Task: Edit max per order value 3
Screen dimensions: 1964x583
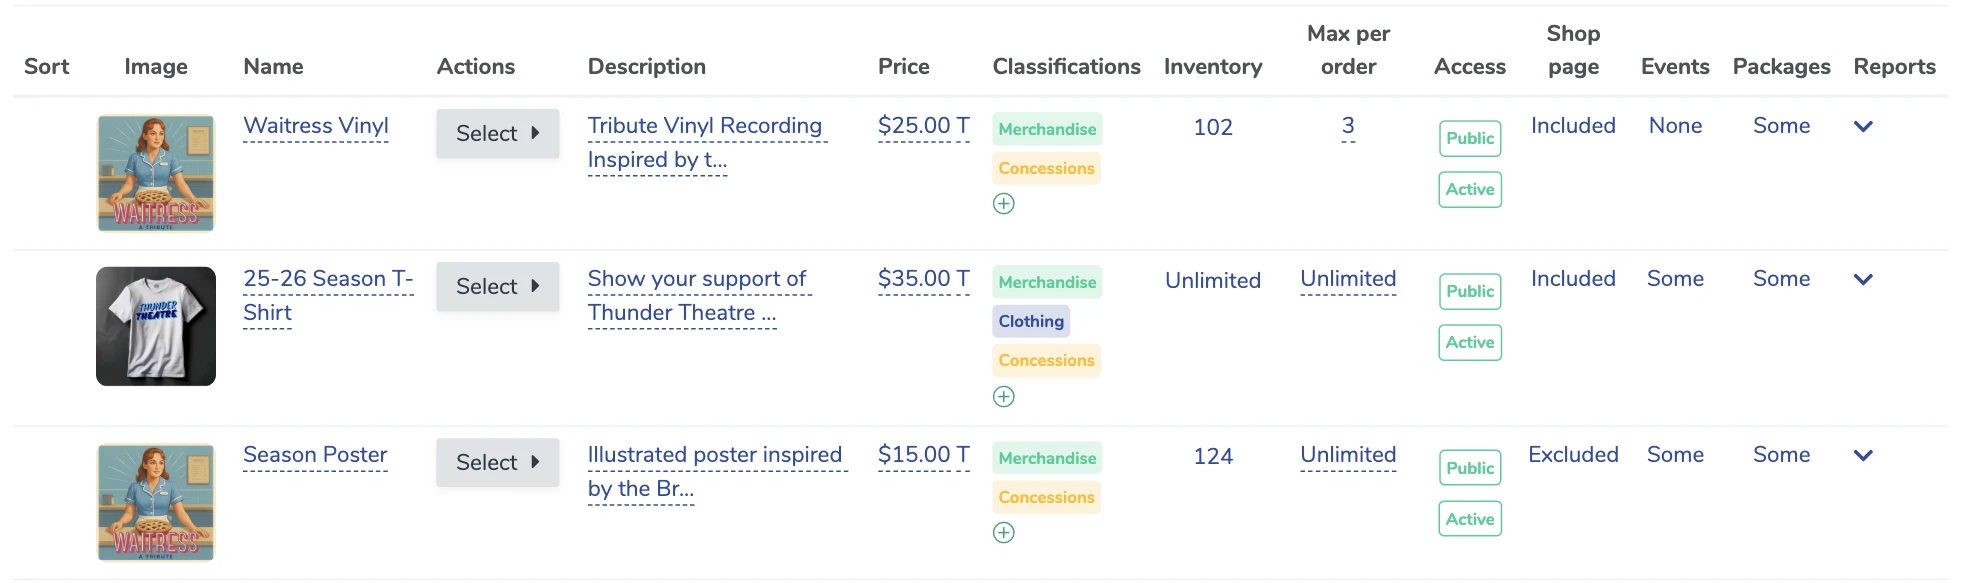Action: [x=1348, y=127]
